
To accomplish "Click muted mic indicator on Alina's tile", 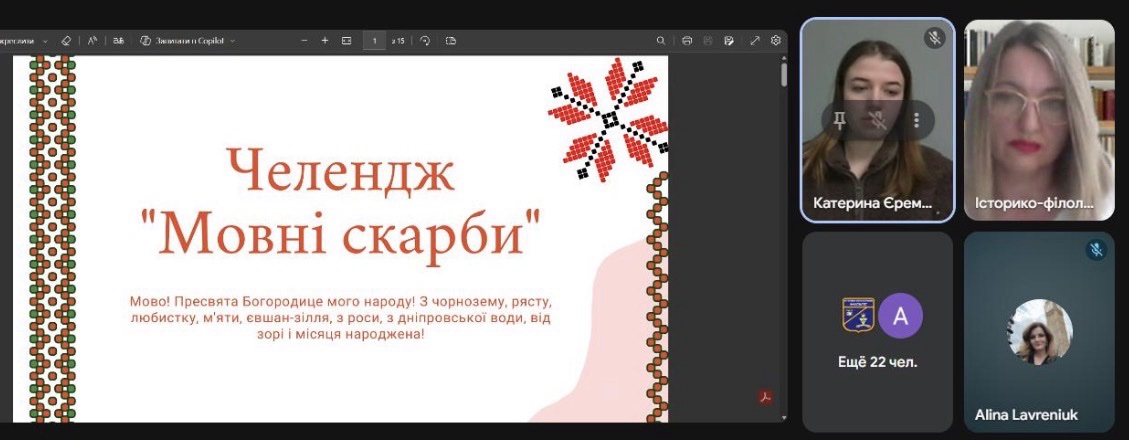I will click(x=1097, y=250).
